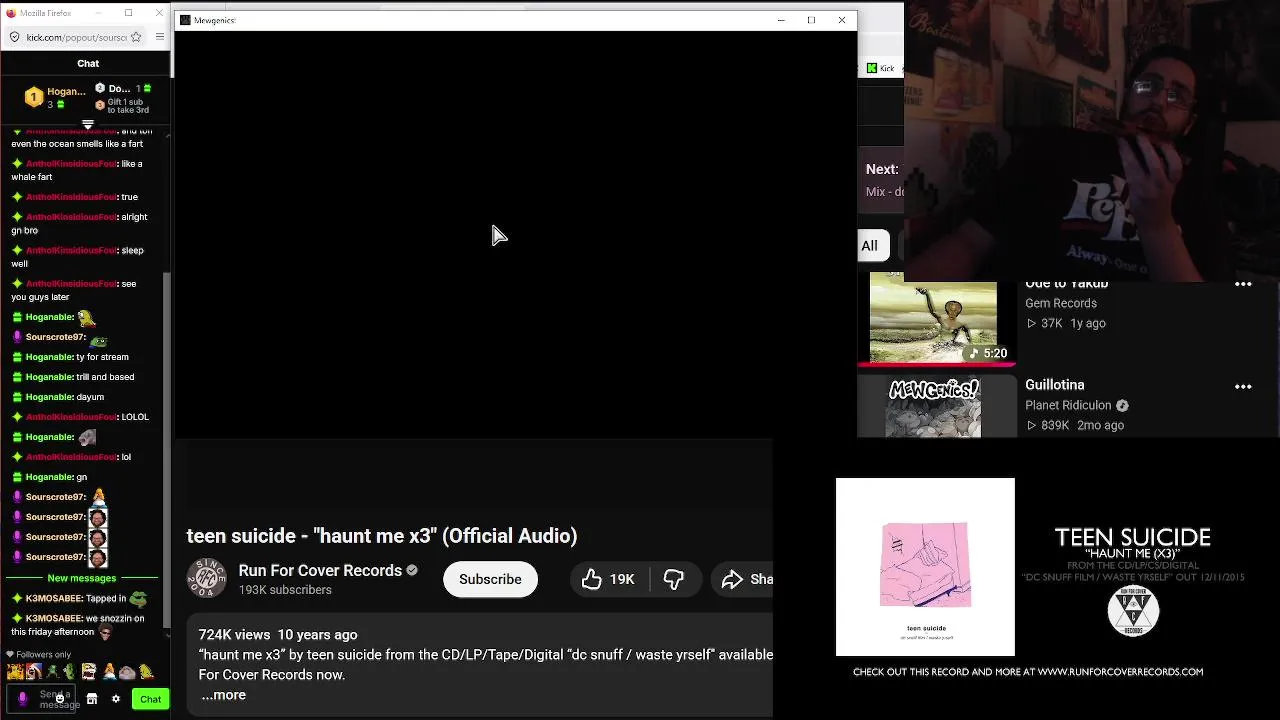Insert the second emote in quick emote bar
Screen dimensions: 1280x720
33,672
